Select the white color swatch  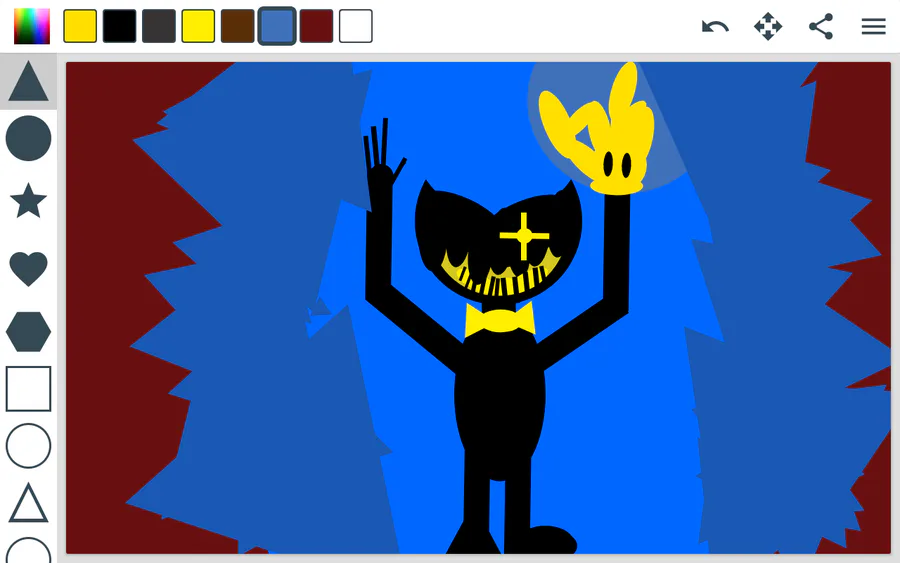point(356,26)
